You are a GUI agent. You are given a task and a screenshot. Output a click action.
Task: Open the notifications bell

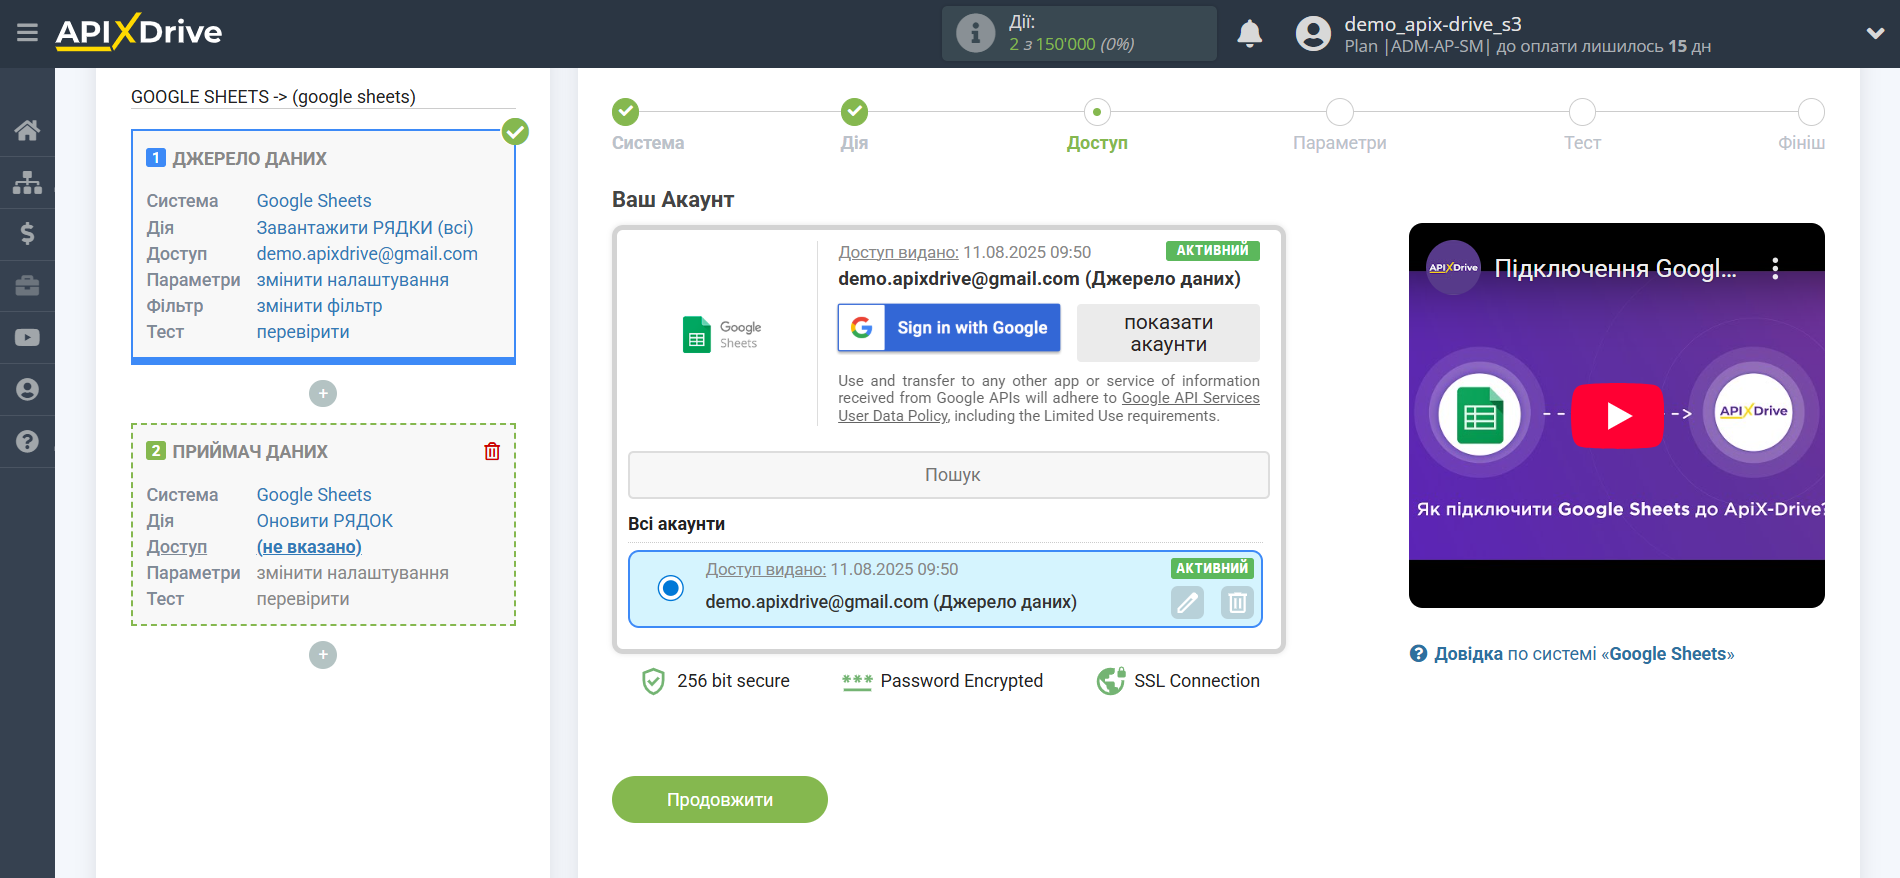coord(1250,34)
